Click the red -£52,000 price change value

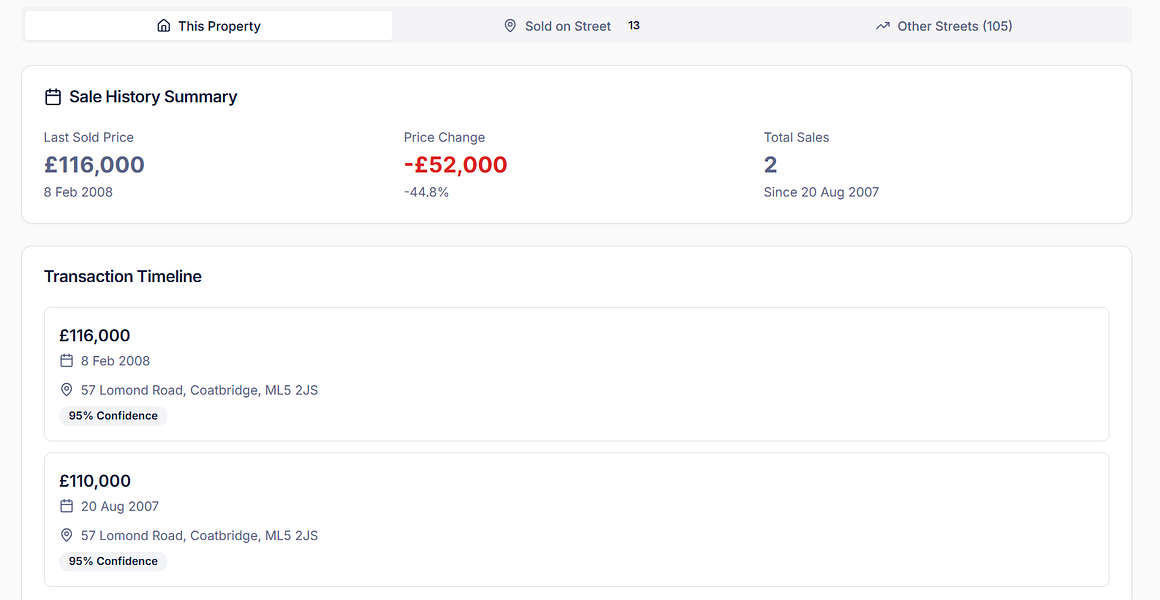coord(455,165)
